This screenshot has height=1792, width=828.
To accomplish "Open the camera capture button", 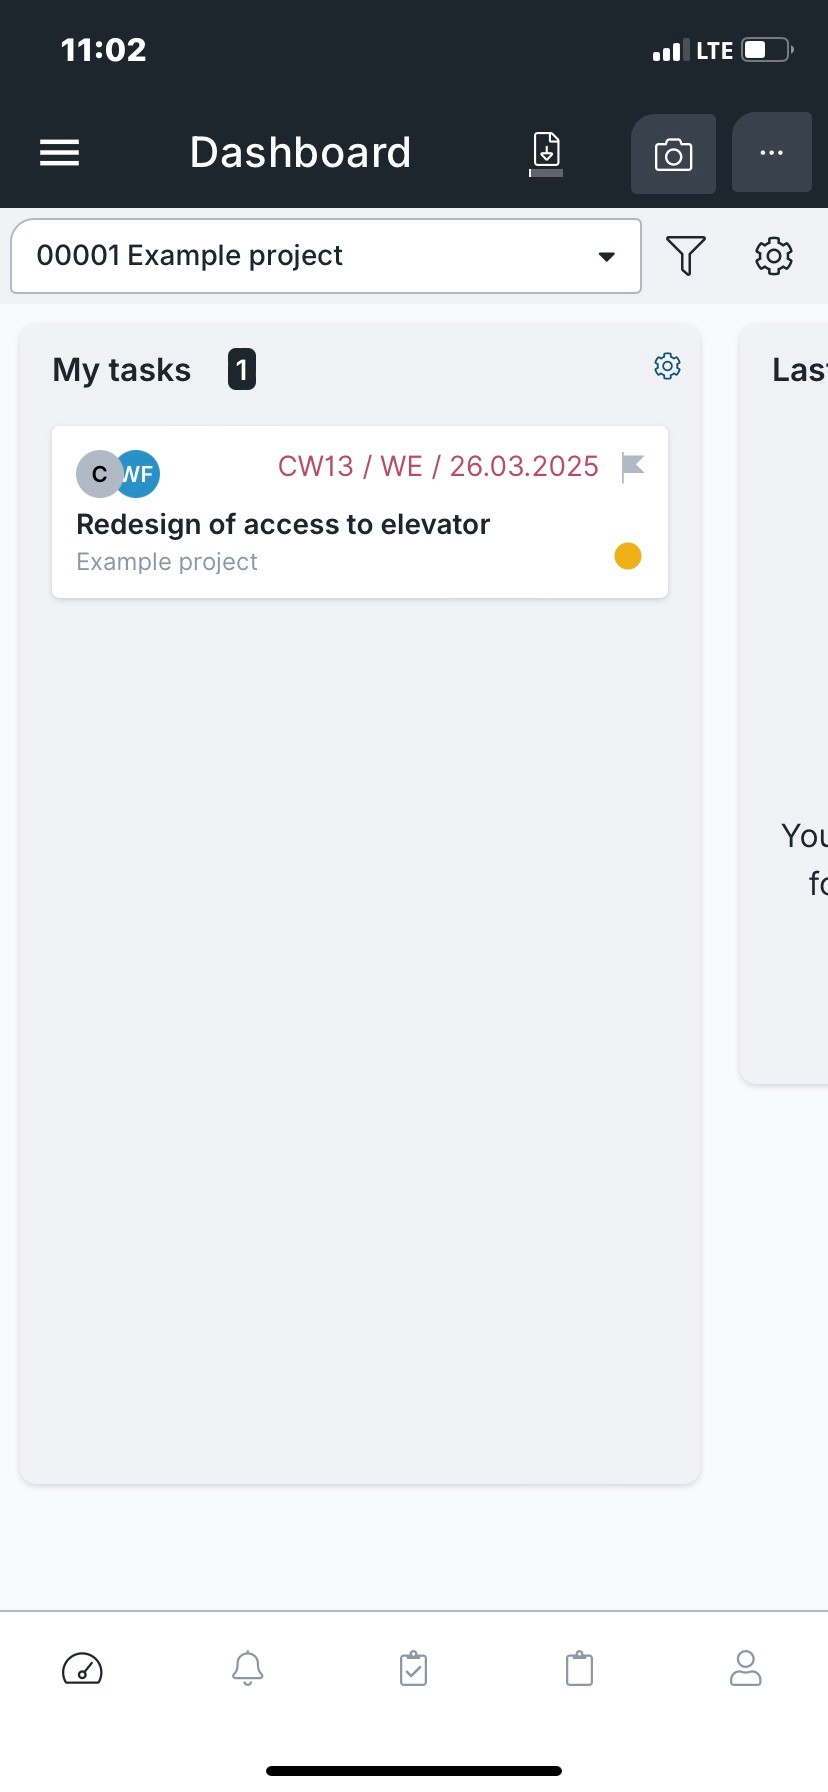I will (x=673, y=154).
